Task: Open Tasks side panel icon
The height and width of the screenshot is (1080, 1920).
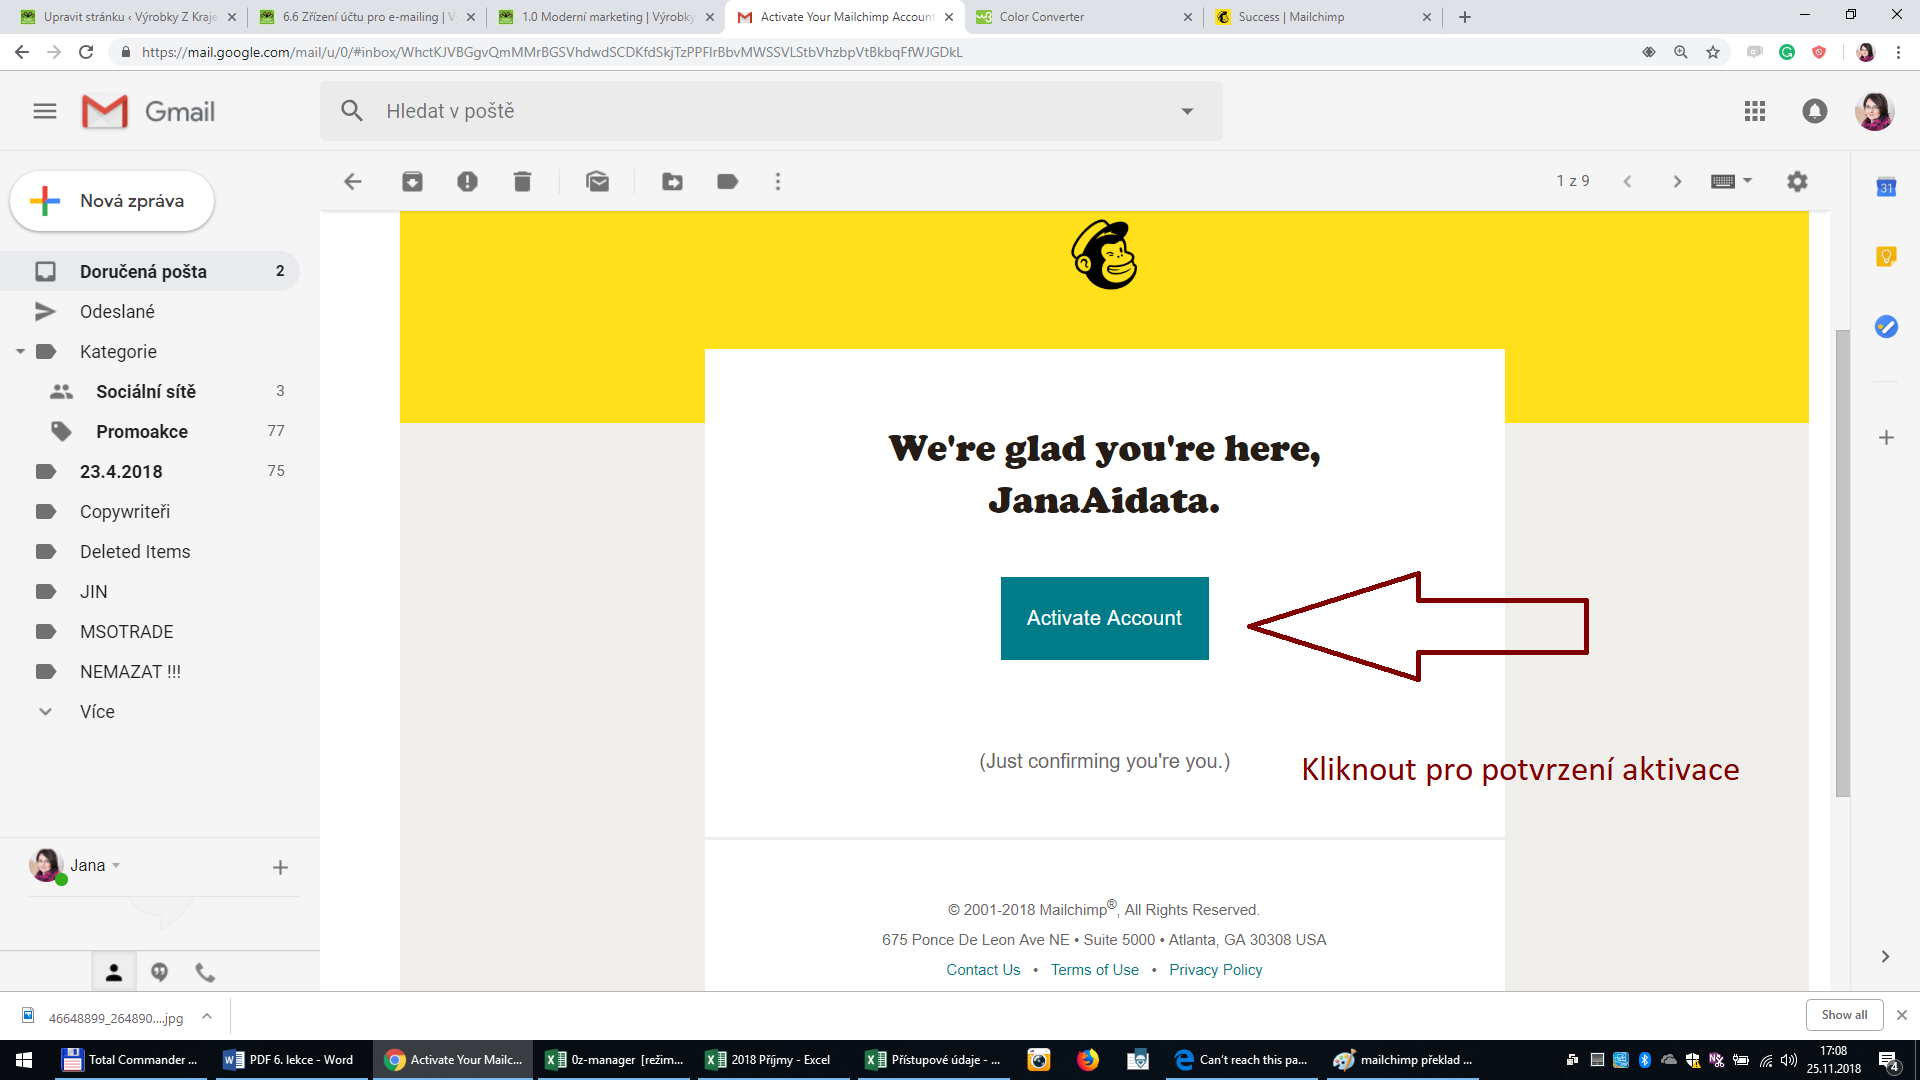Action: point(1886,327)
